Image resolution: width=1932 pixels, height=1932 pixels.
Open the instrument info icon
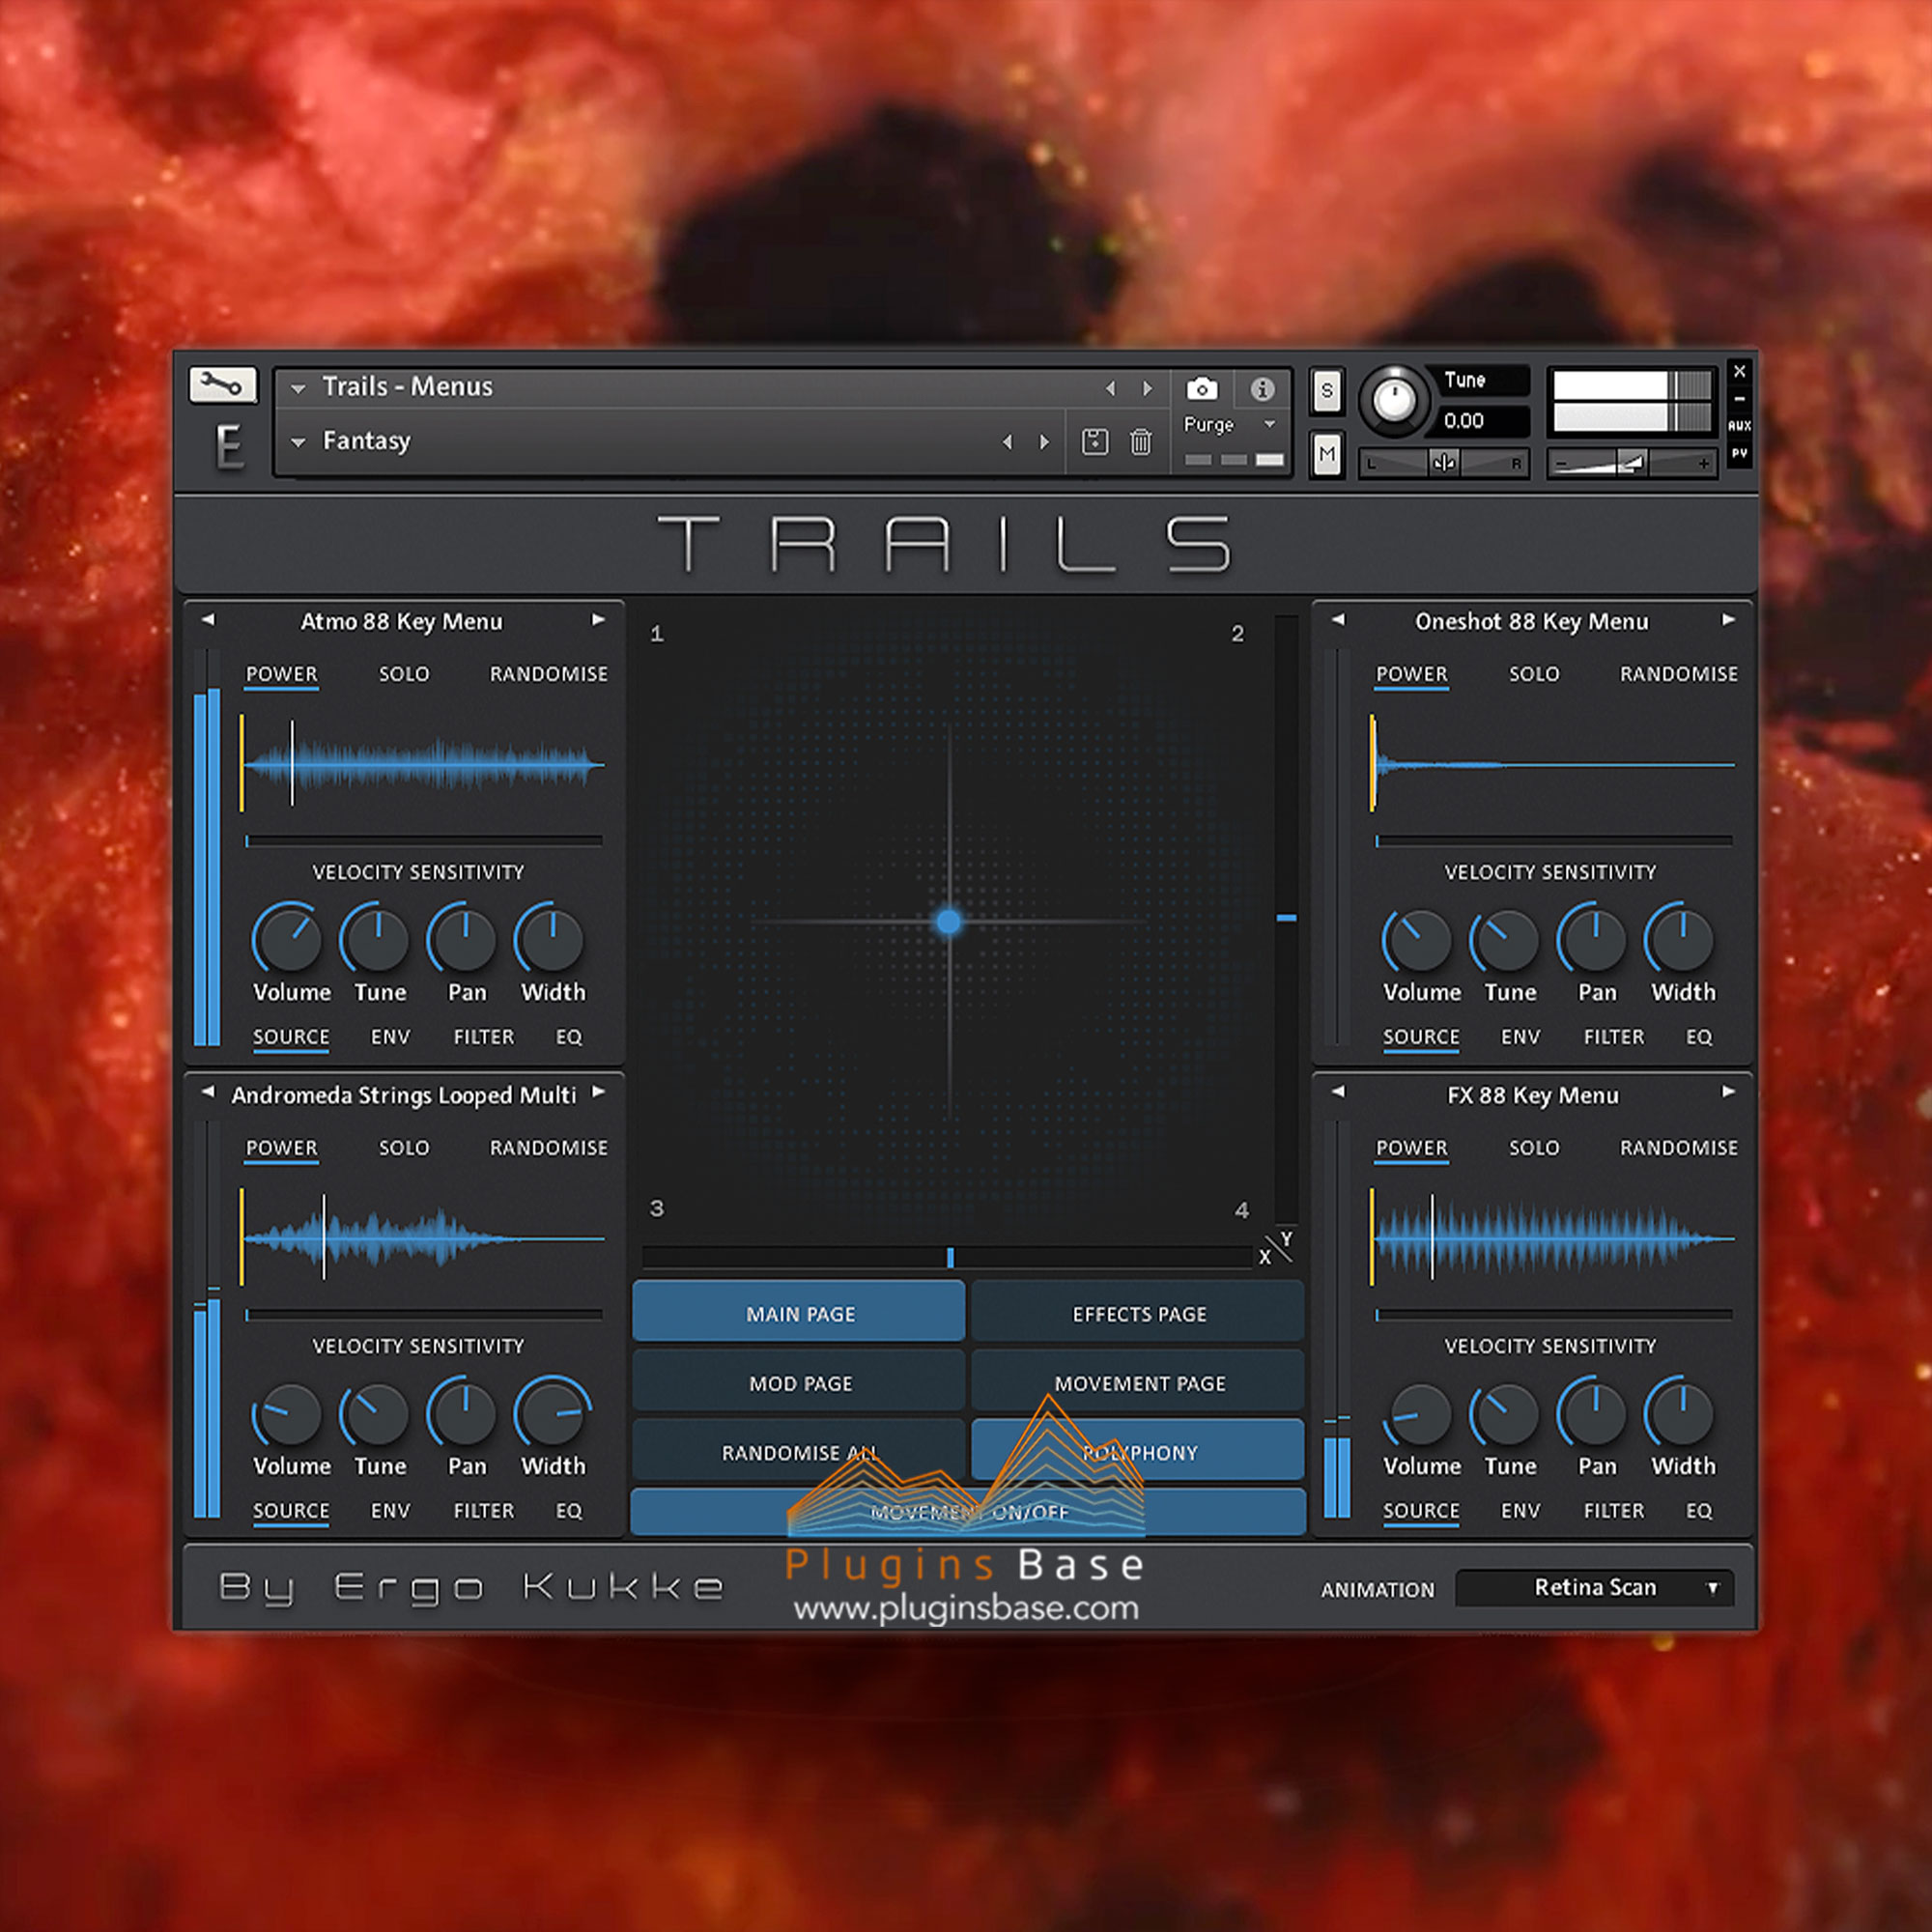(1262, 388)
